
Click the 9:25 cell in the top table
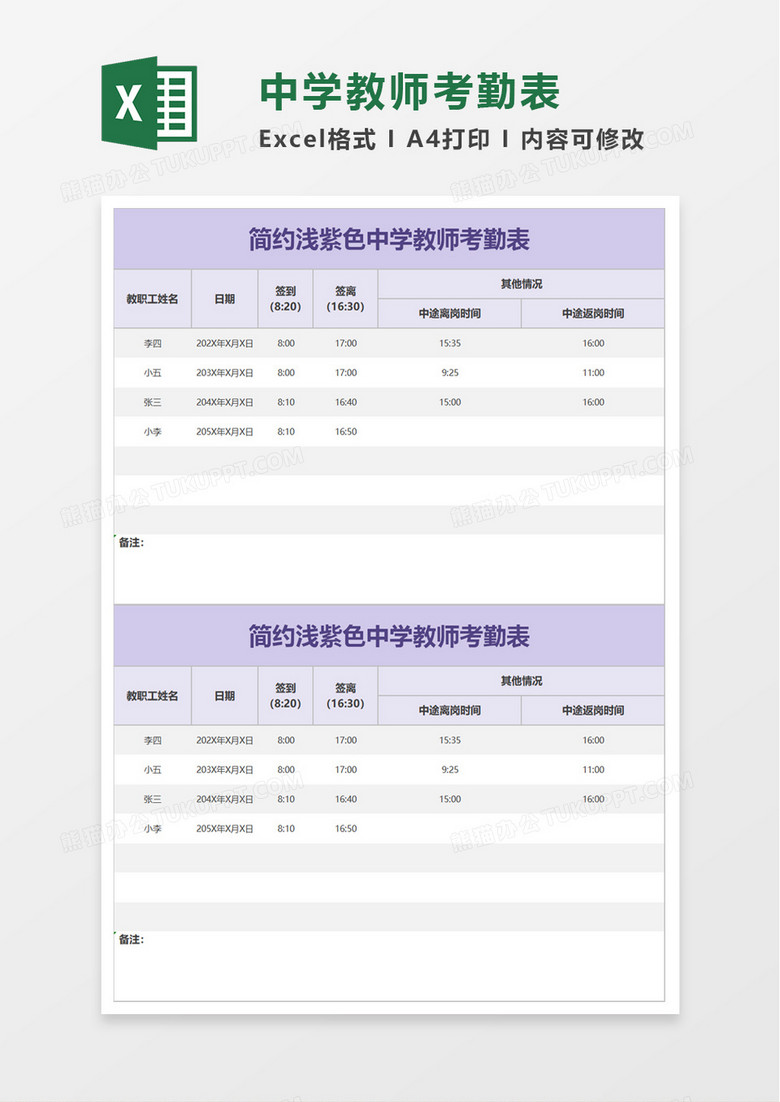(450, 373)
